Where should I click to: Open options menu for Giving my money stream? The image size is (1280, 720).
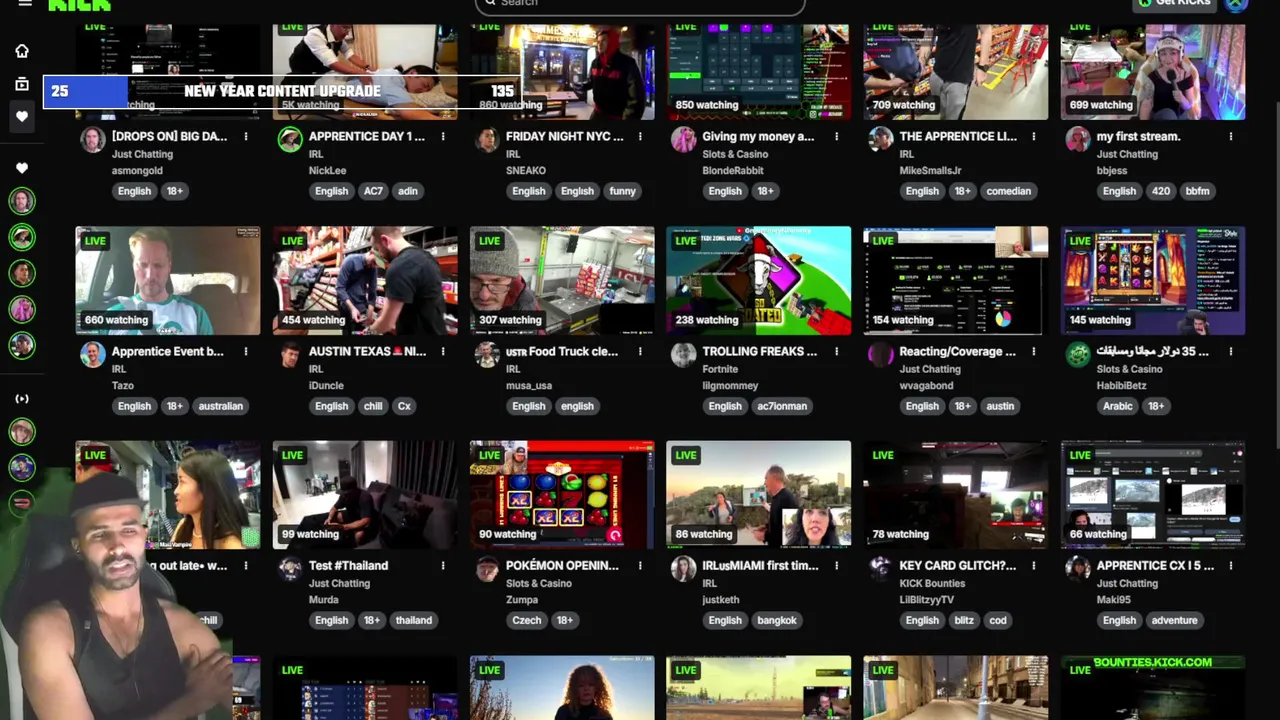tap(837, 136)
